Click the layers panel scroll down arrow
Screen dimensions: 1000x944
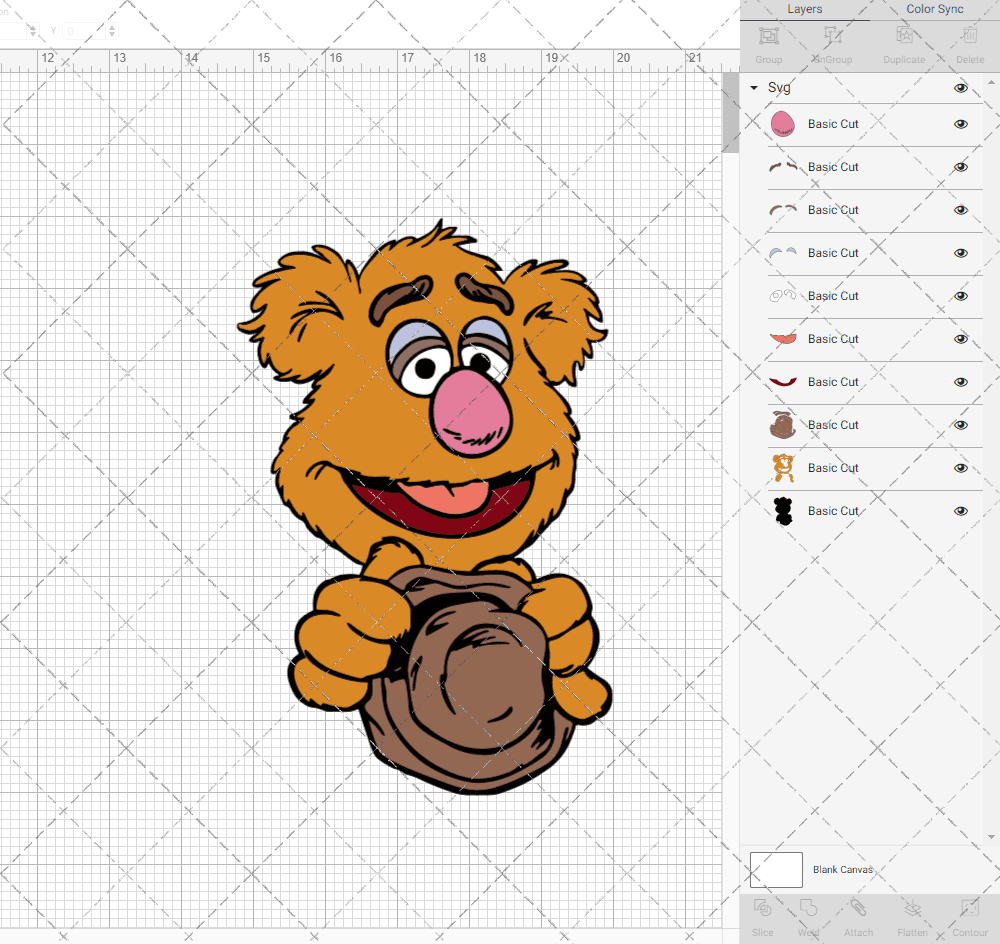pos(990,837)
